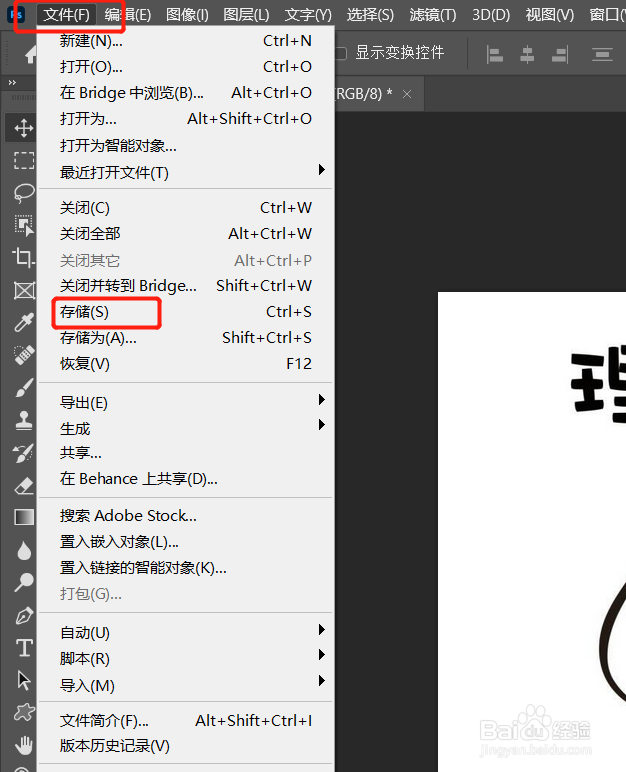The height and width of the screenshot is (772, 626).
Task: Select the Object Selection tool
Action: point(24,225)
